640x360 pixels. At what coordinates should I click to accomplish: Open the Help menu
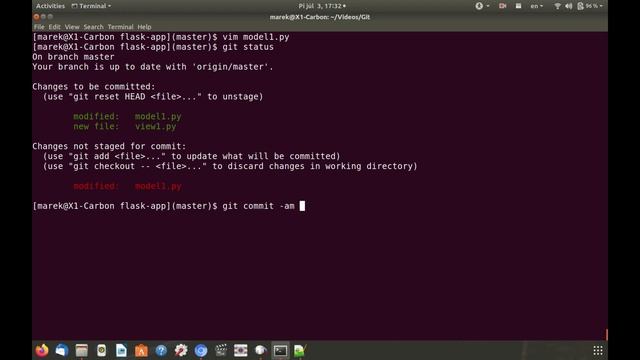tap(144, 27)
